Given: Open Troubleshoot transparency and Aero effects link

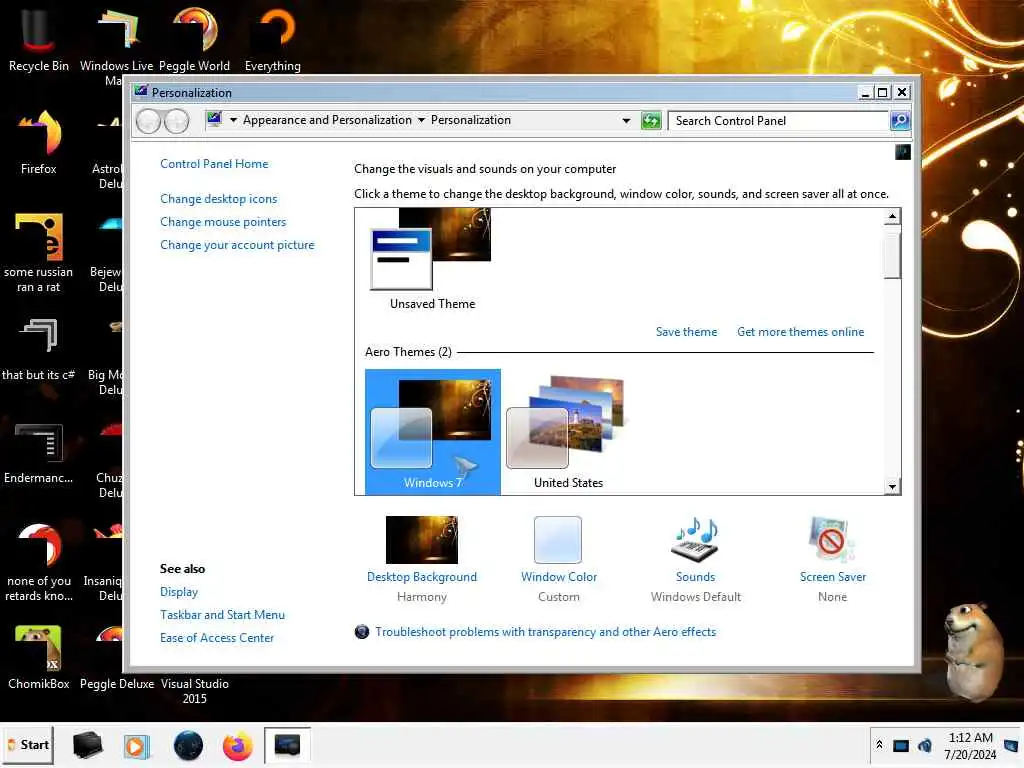Looking at the screenshot, I should (545, 632).
